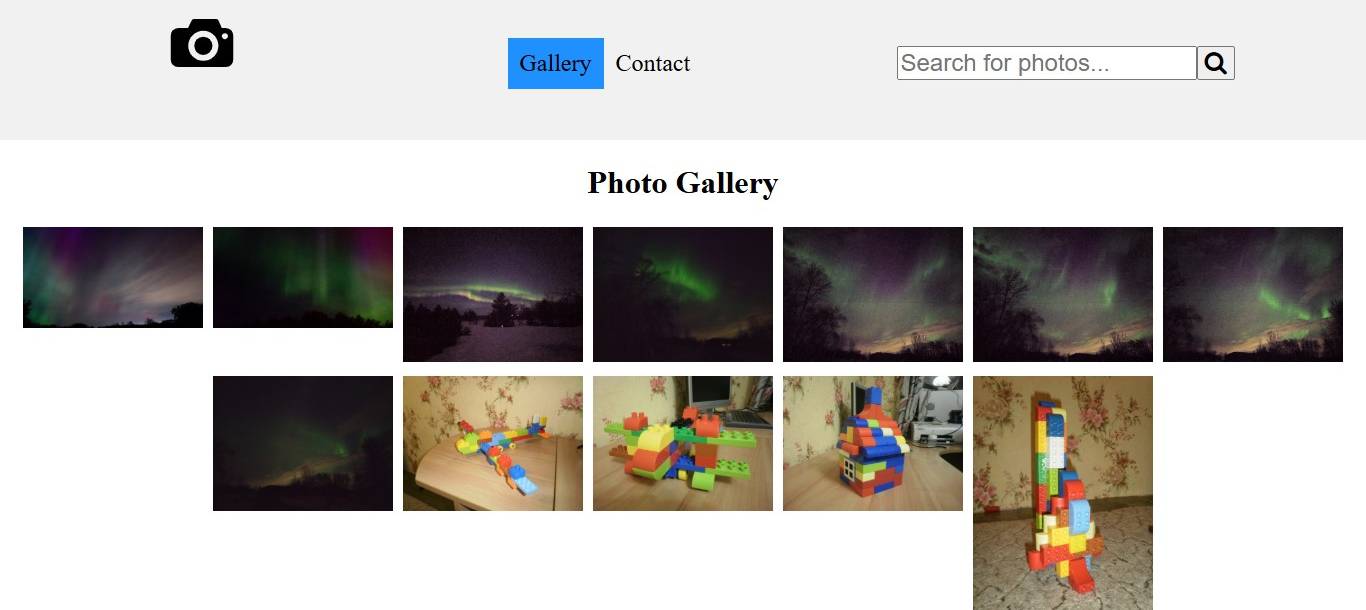Focus the Search for photos field
Viewport: 1366px width, 610px height.
(1047, 63)
